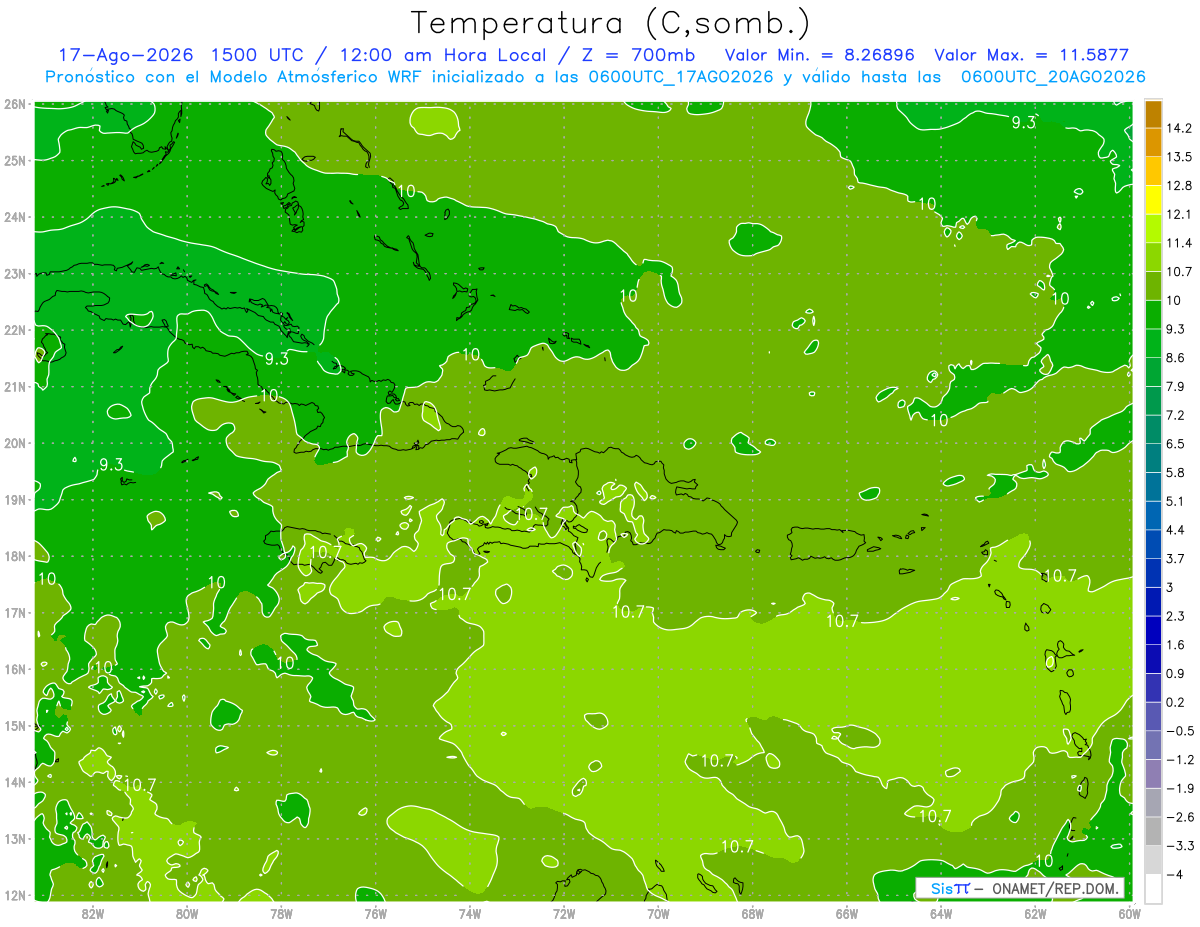This screenshot has width=1200, height=927.
Task: Click the yellow swatch between 12.1 and 12.8
Action: 1153,199
